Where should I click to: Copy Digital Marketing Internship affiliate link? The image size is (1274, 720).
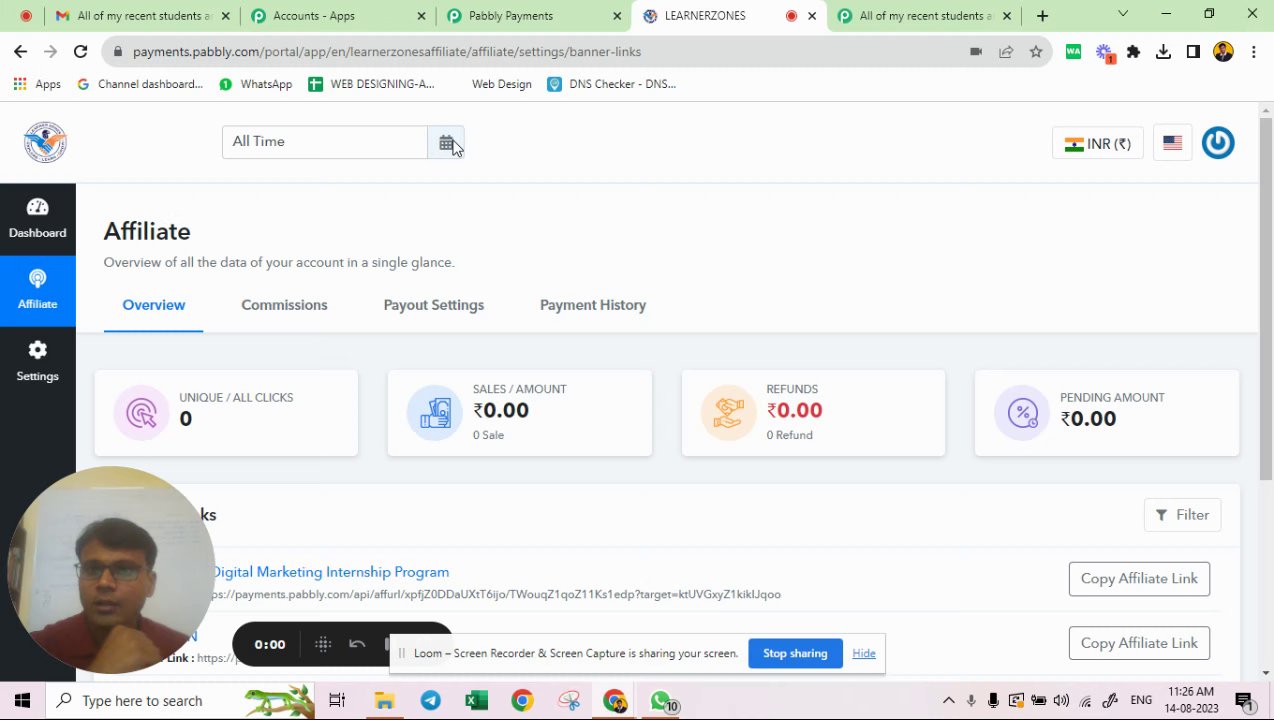pyautogui.click(x=1139, y=579)
